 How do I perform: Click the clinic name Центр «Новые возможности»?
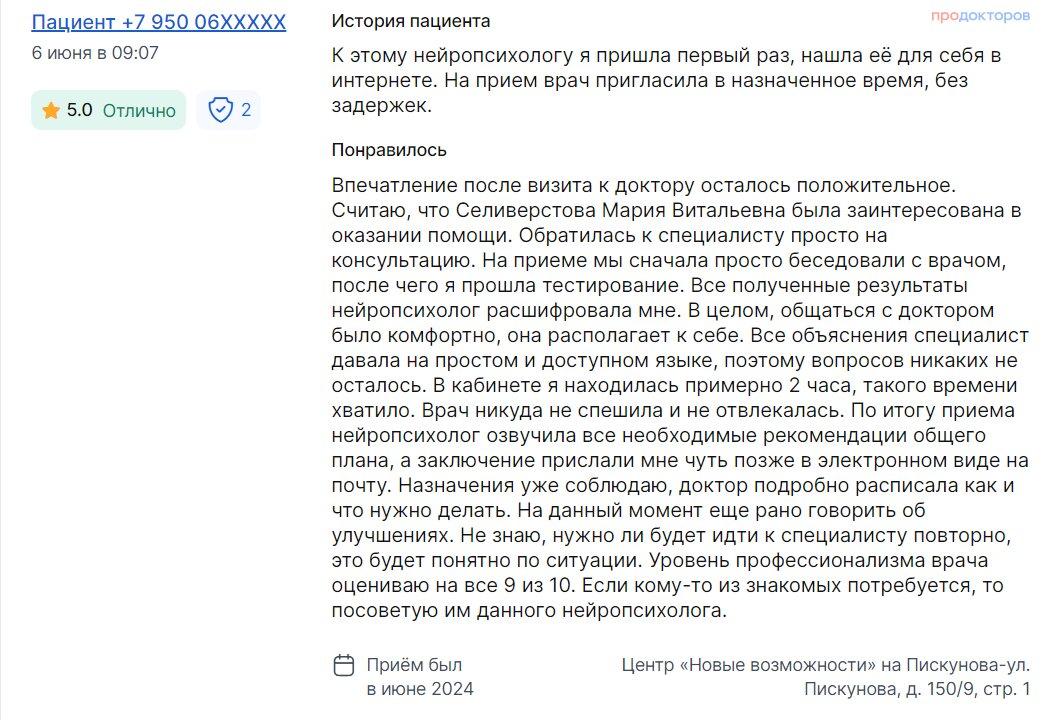point(748,665)
